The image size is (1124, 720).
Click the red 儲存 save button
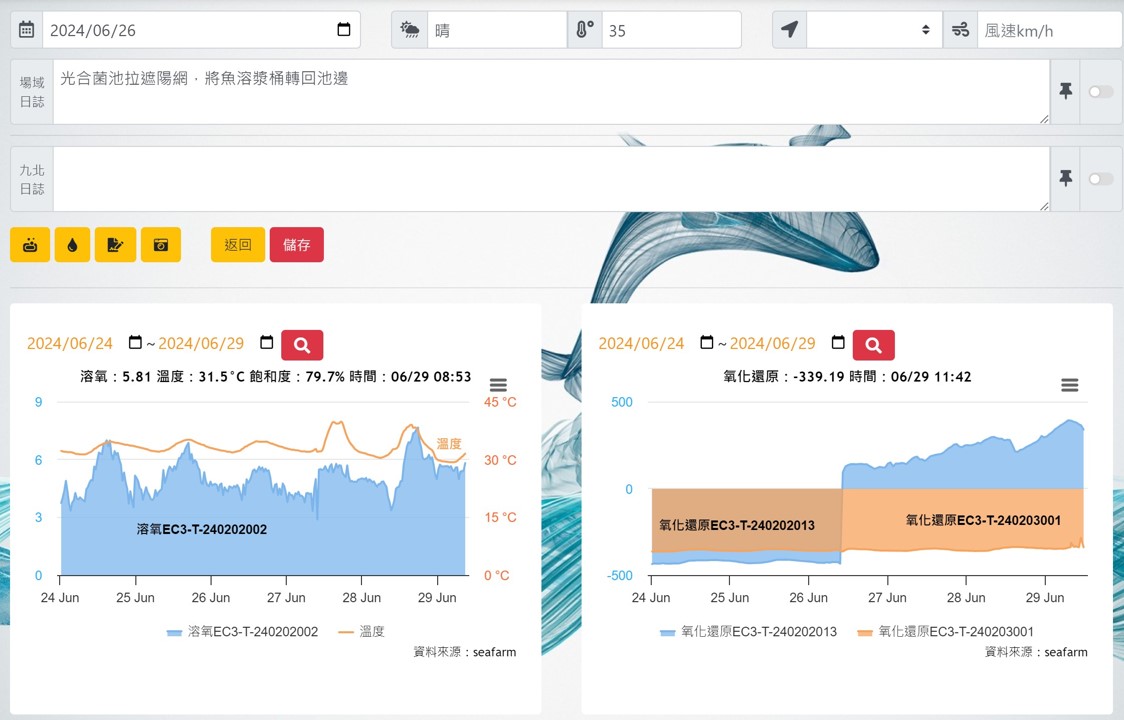296,245
